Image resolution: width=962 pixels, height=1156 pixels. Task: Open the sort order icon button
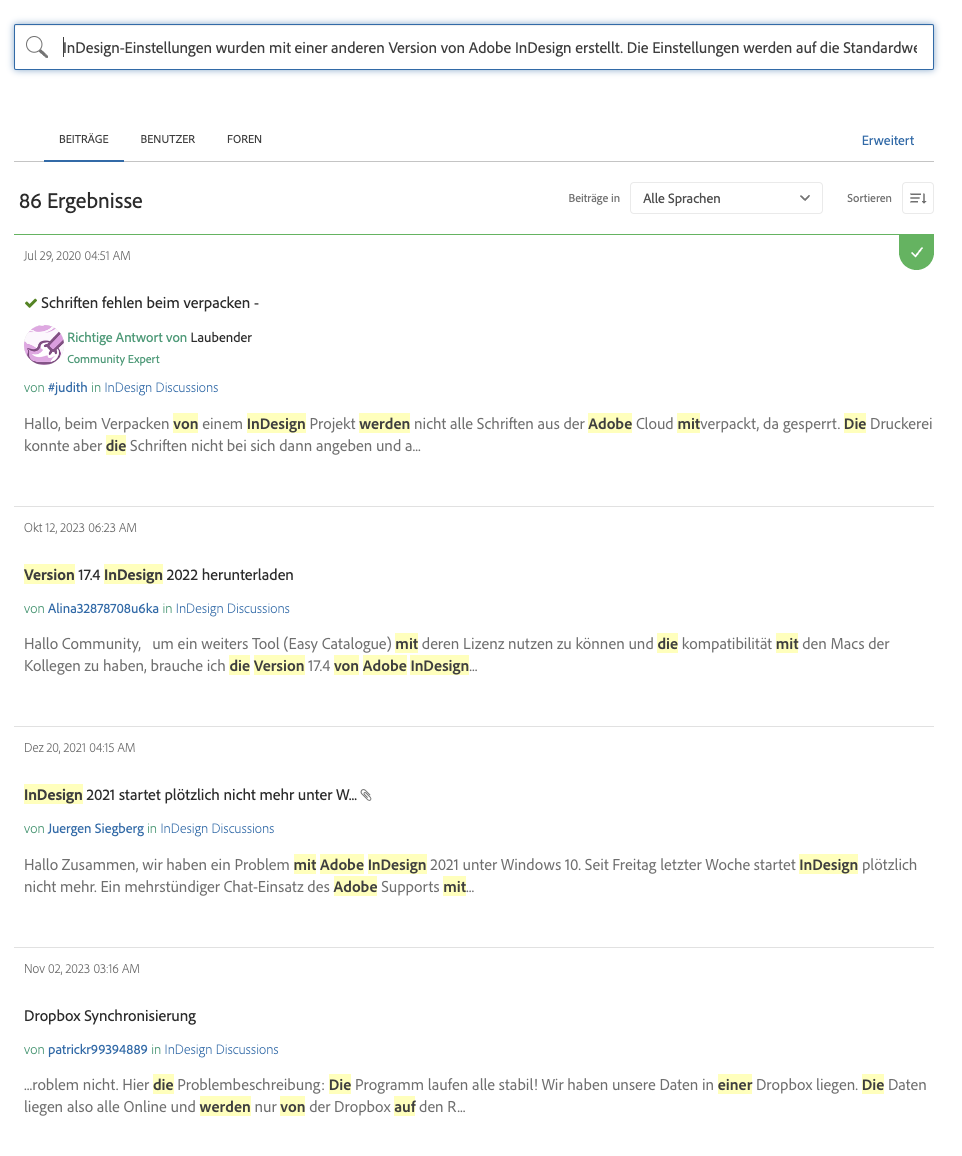(x=917, y=198)
